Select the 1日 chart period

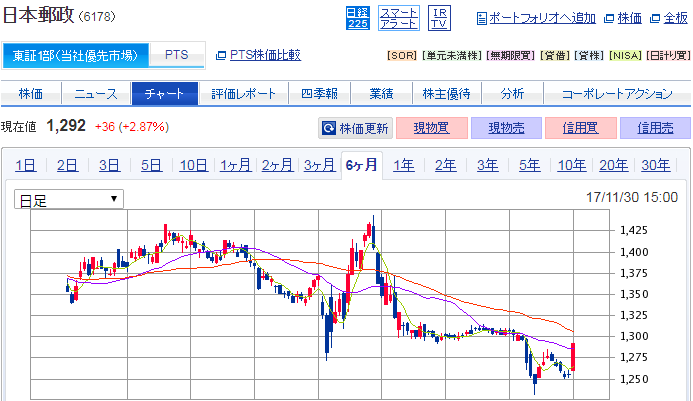click(25, 166)
